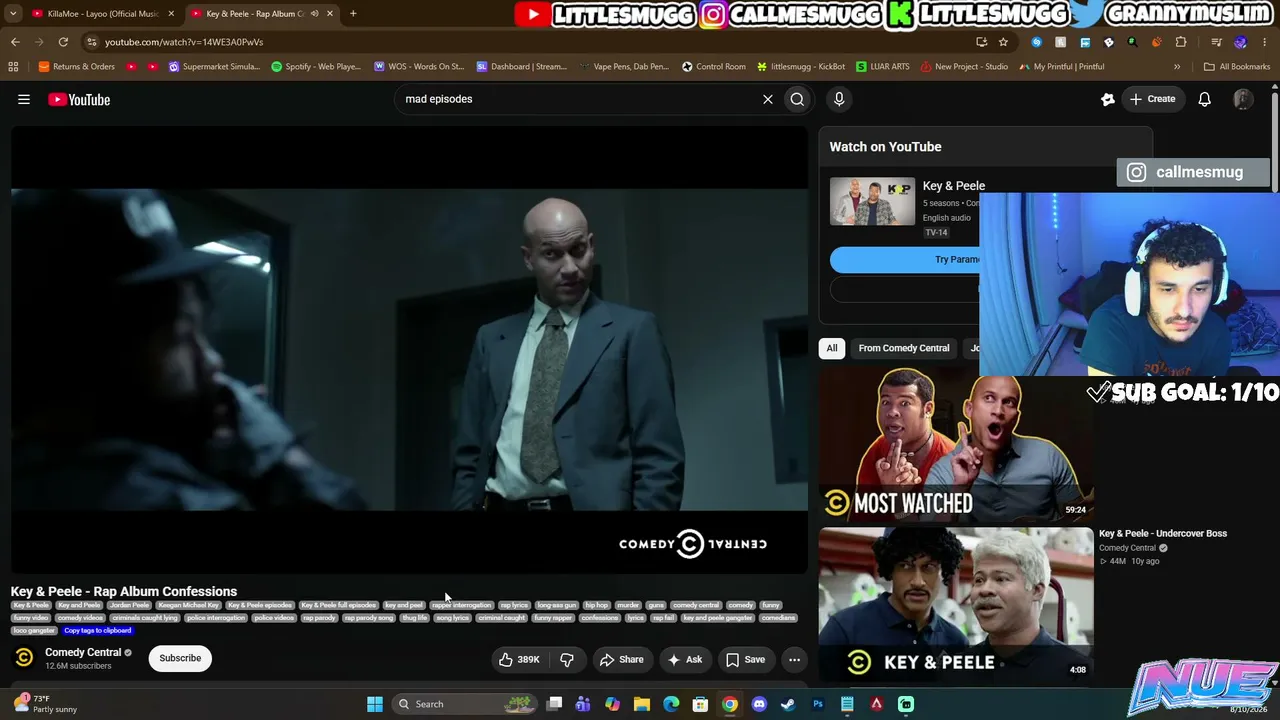The height and width of the screenshot is (720, 1280).
Task: Open the Control Room bookmark
Action: [714, 67]
